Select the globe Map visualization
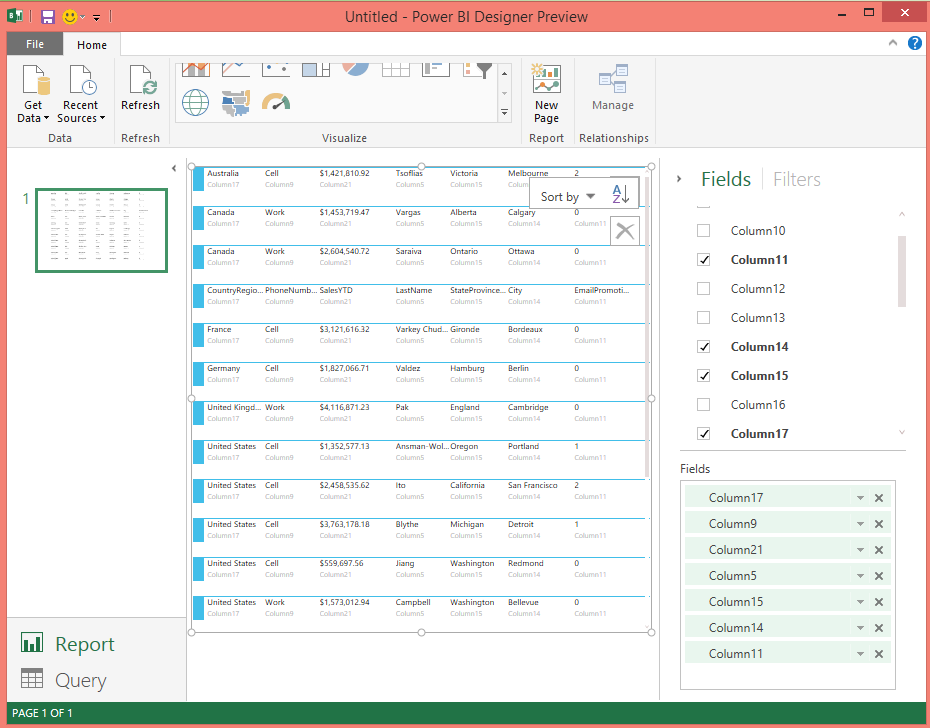The width and height of the screenshot is (930, 728). click(195, 103)
